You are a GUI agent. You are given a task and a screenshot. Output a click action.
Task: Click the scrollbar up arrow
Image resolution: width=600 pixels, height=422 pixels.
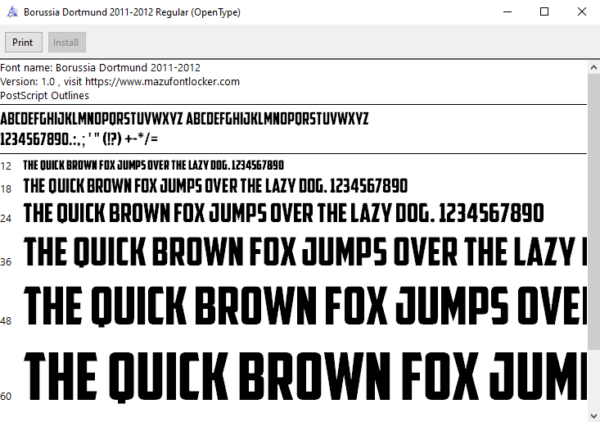(593, 68)
